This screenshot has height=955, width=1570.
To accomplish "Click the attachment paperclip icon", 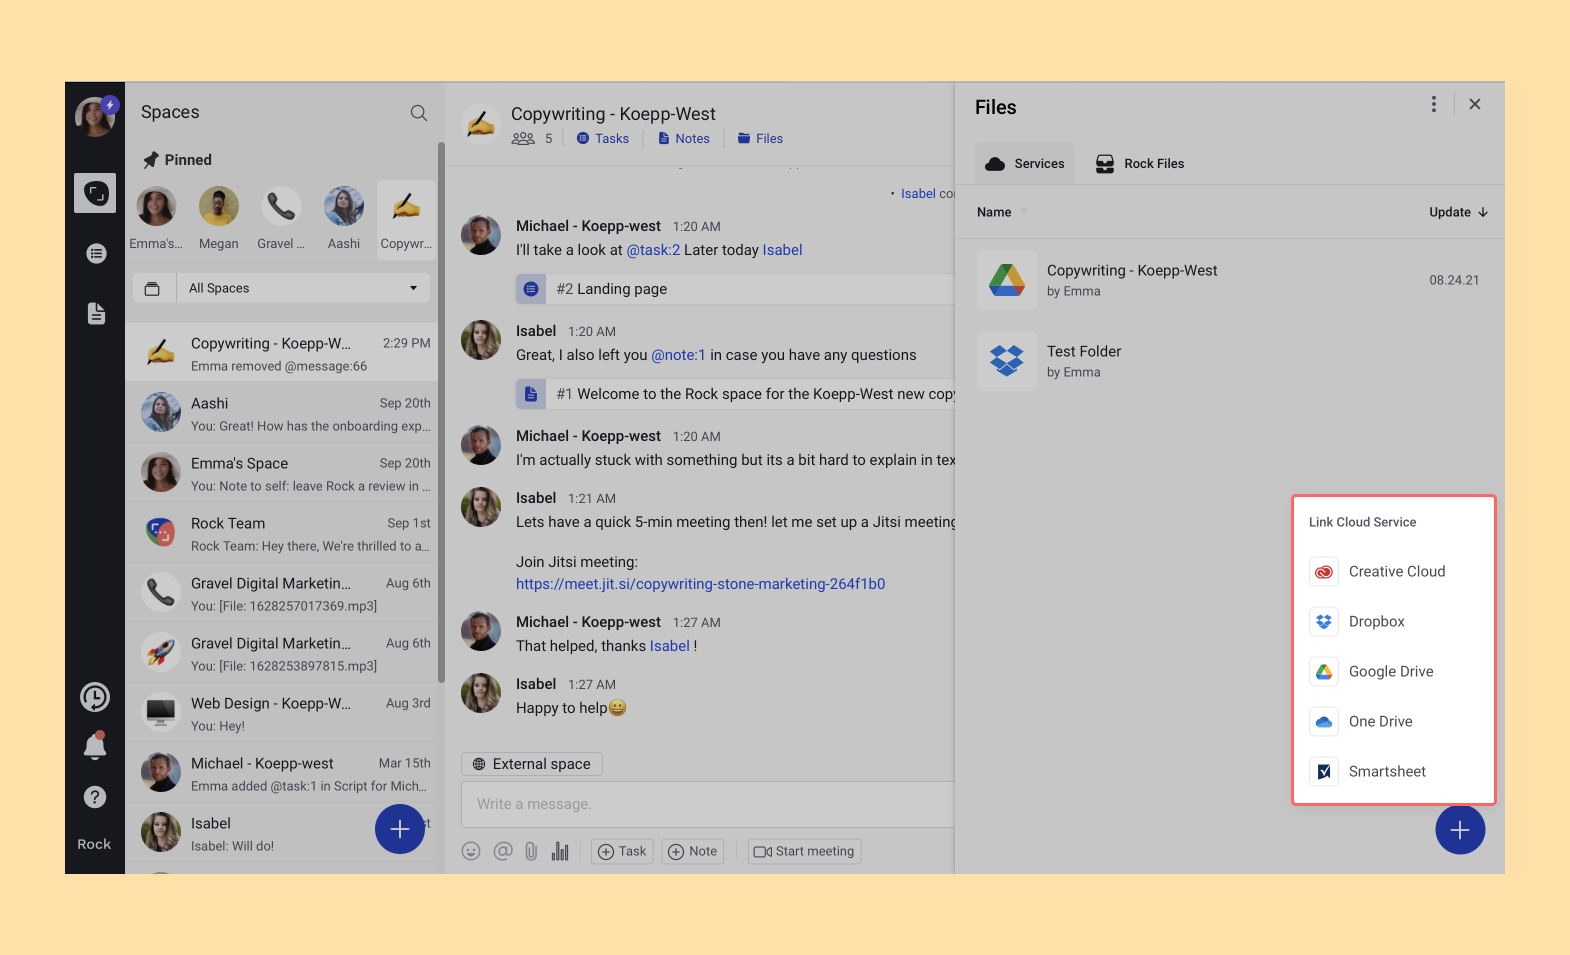I will [531, 851].
